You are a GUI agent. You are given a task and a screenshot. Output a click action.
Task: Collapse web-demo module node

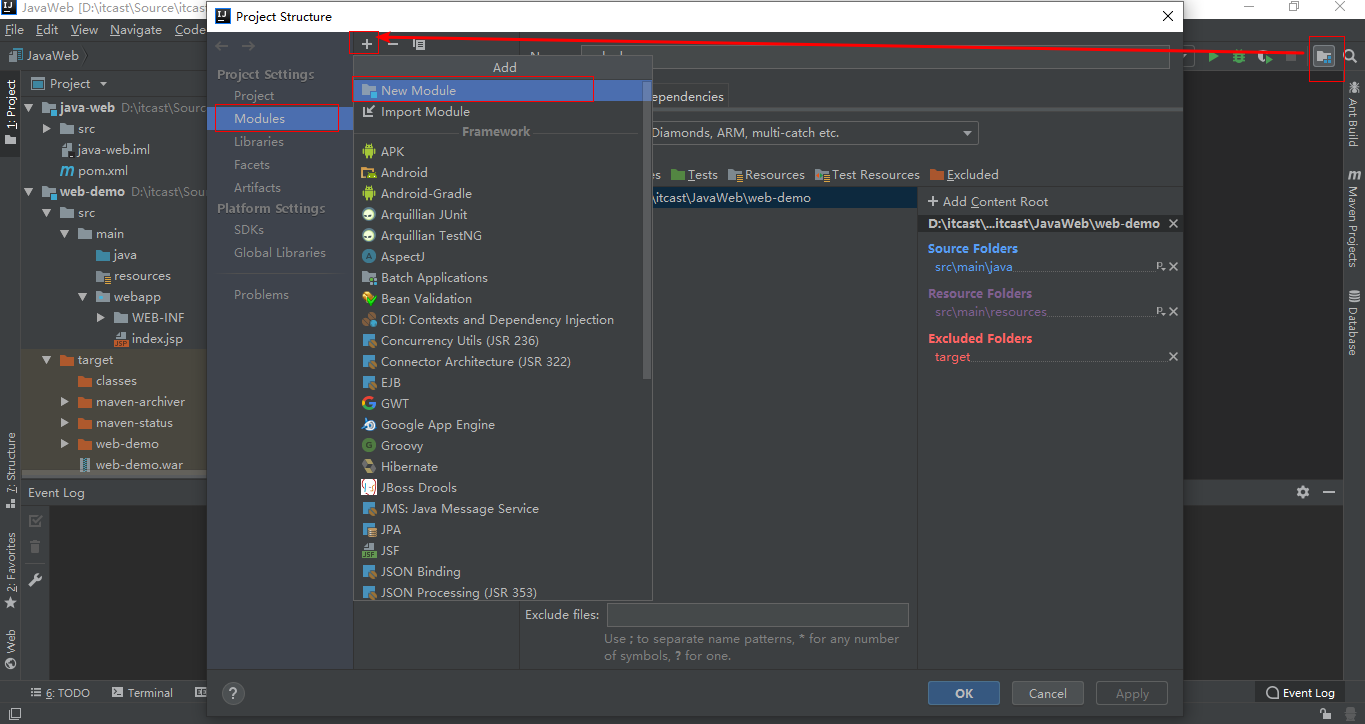tap(29, 192)
